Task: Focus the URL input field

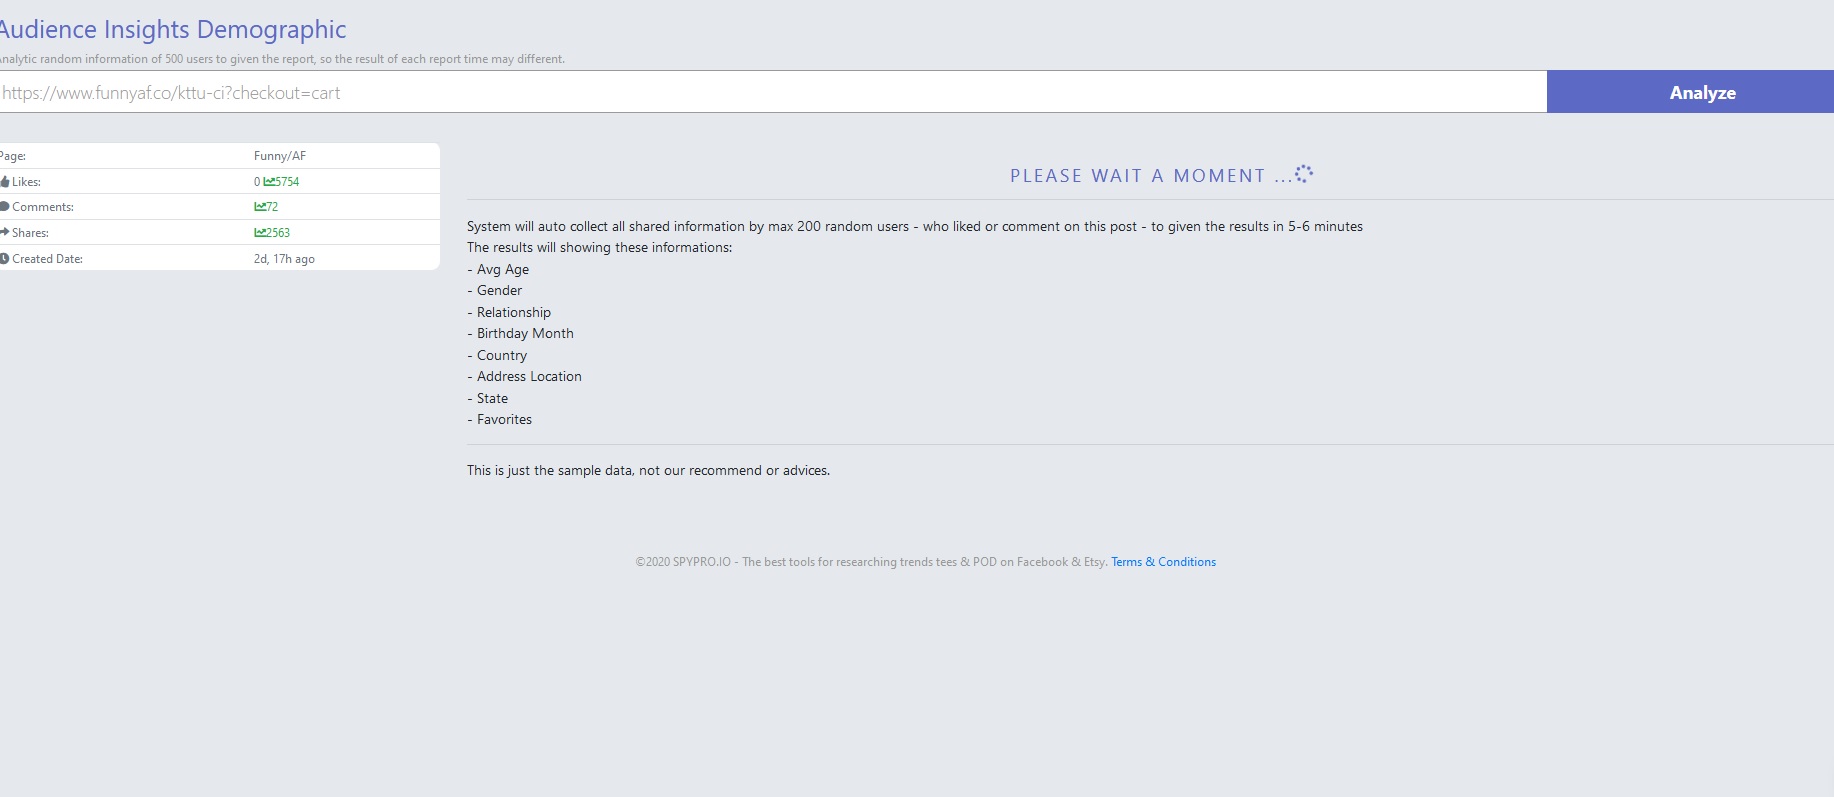Action: pos(770,93)
